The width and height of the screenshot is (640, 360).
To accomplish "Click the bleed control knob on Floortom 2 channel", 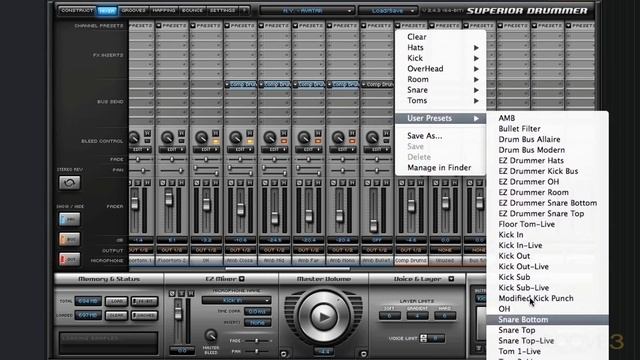I will 167,138.
